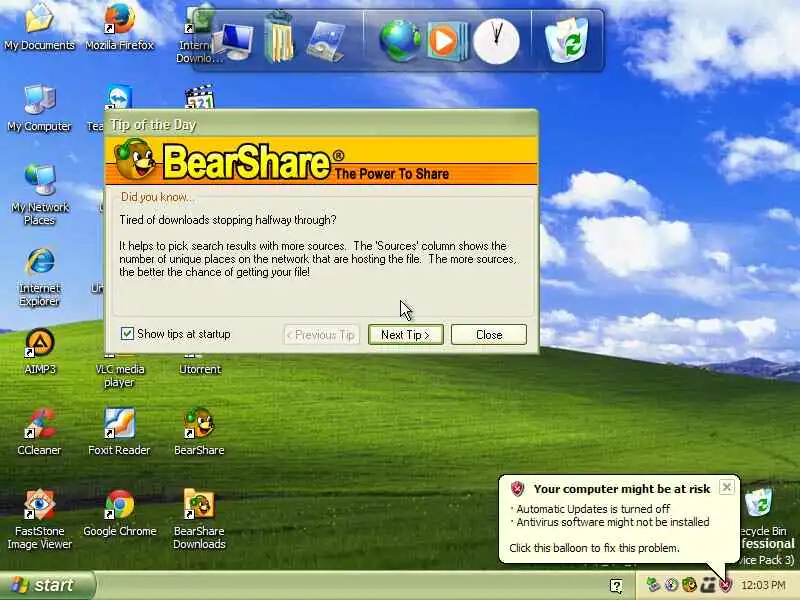The image size is (800, 600).
Task: Click the help question mark taskbar icon
Action: (616, 586)
